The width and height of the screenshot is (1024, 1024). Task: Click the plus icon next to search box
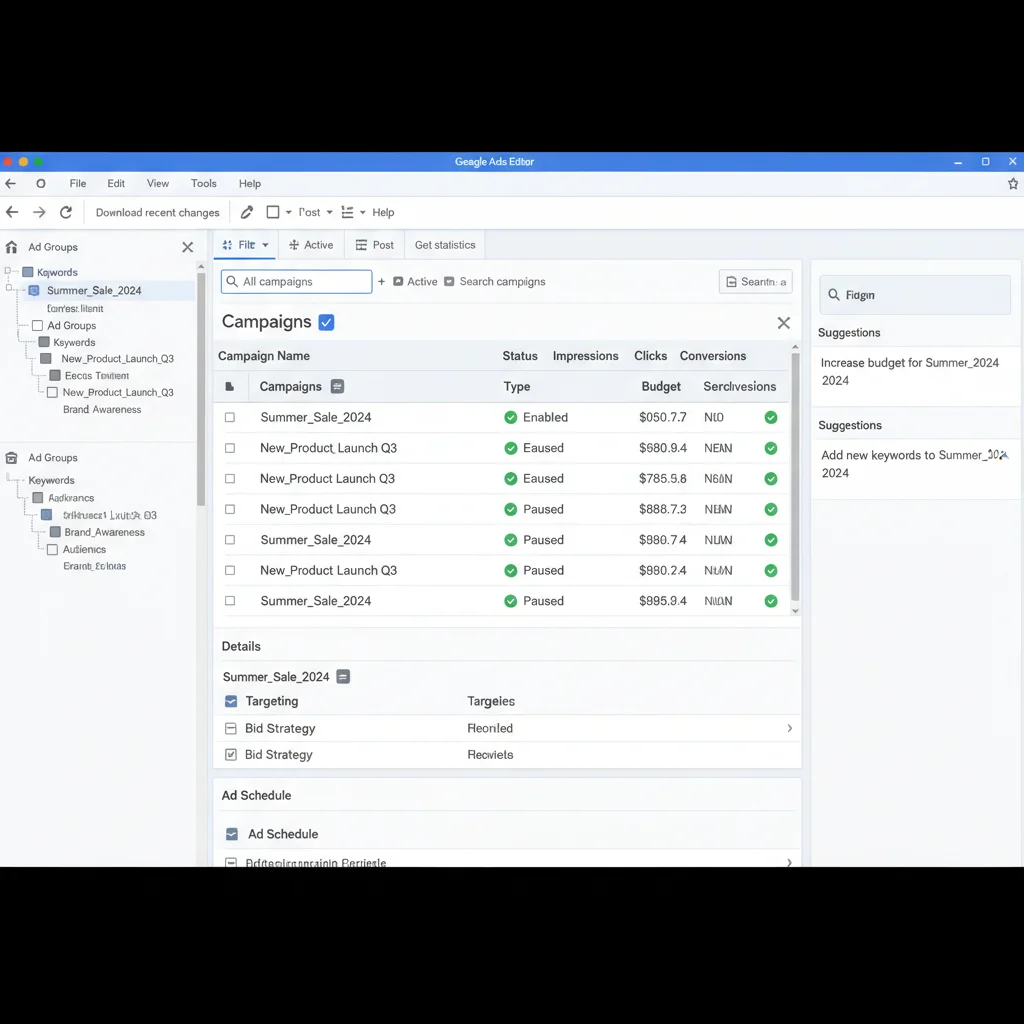click(381, 281)
